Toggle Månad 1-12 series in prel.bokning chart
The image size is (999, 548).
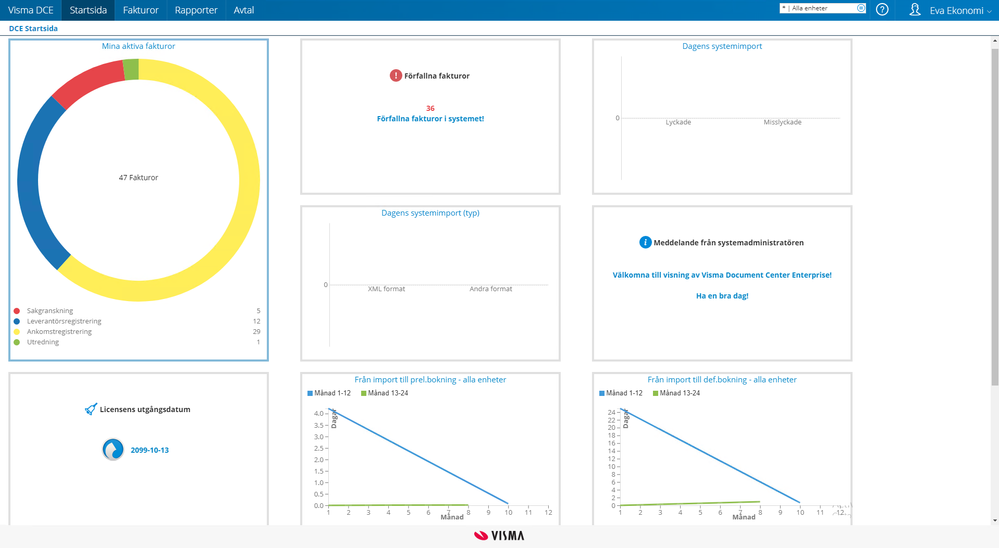tap(329, 393)
